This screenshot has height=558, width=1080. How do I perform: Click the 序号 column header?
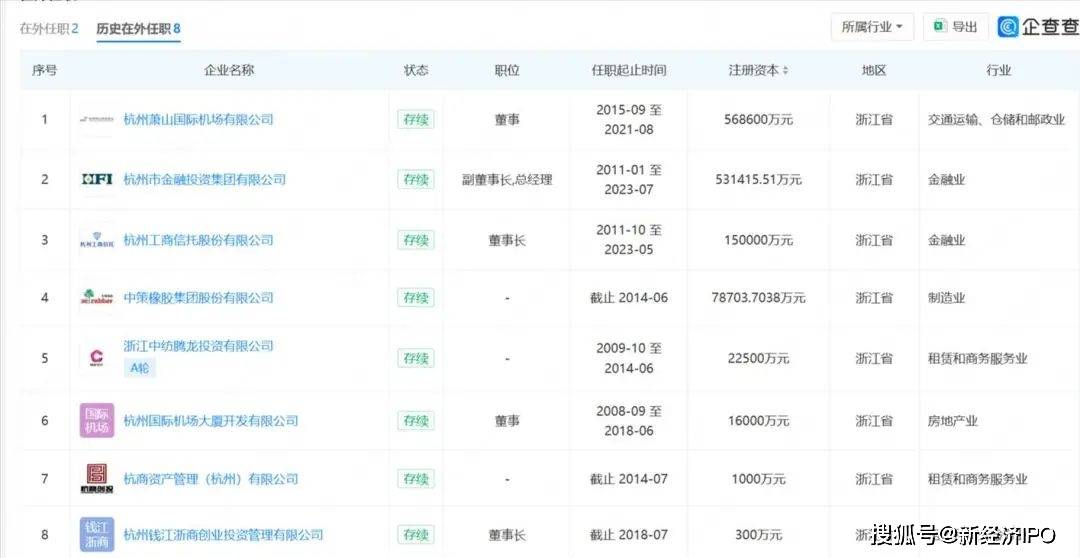(x=44, y=70)
